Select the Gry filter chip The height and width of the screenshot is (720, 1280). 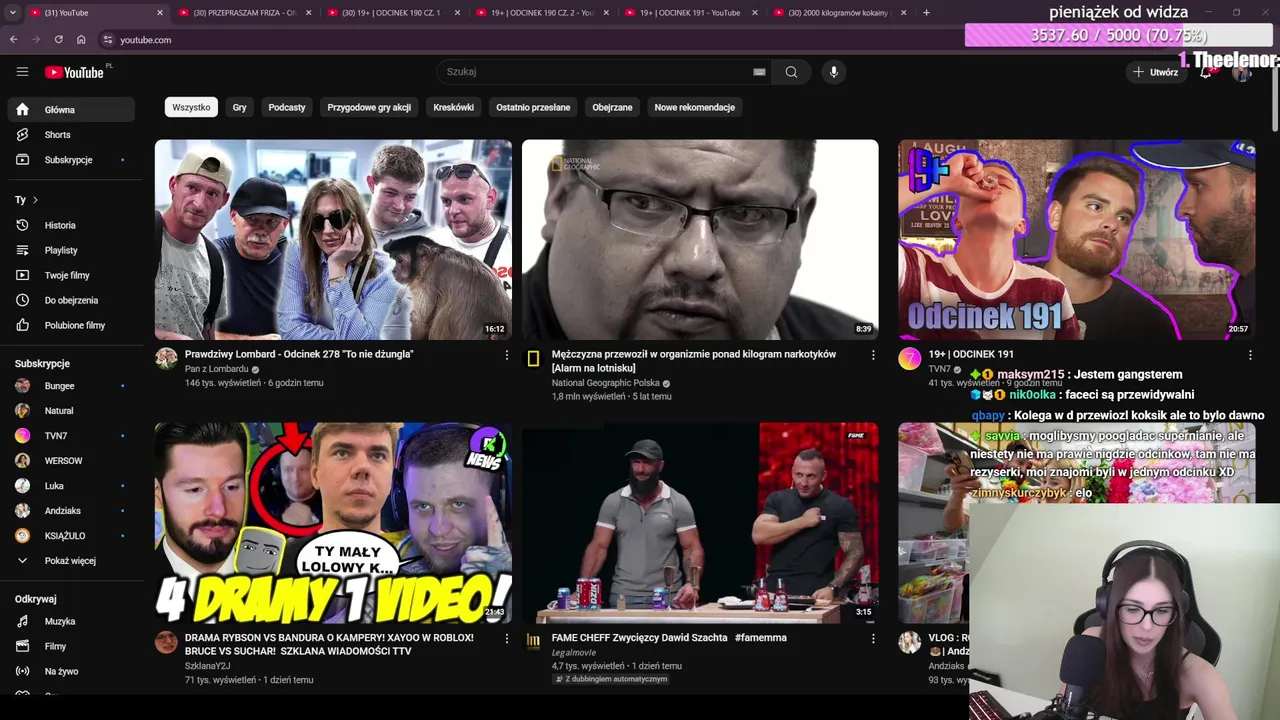[240, 107]
